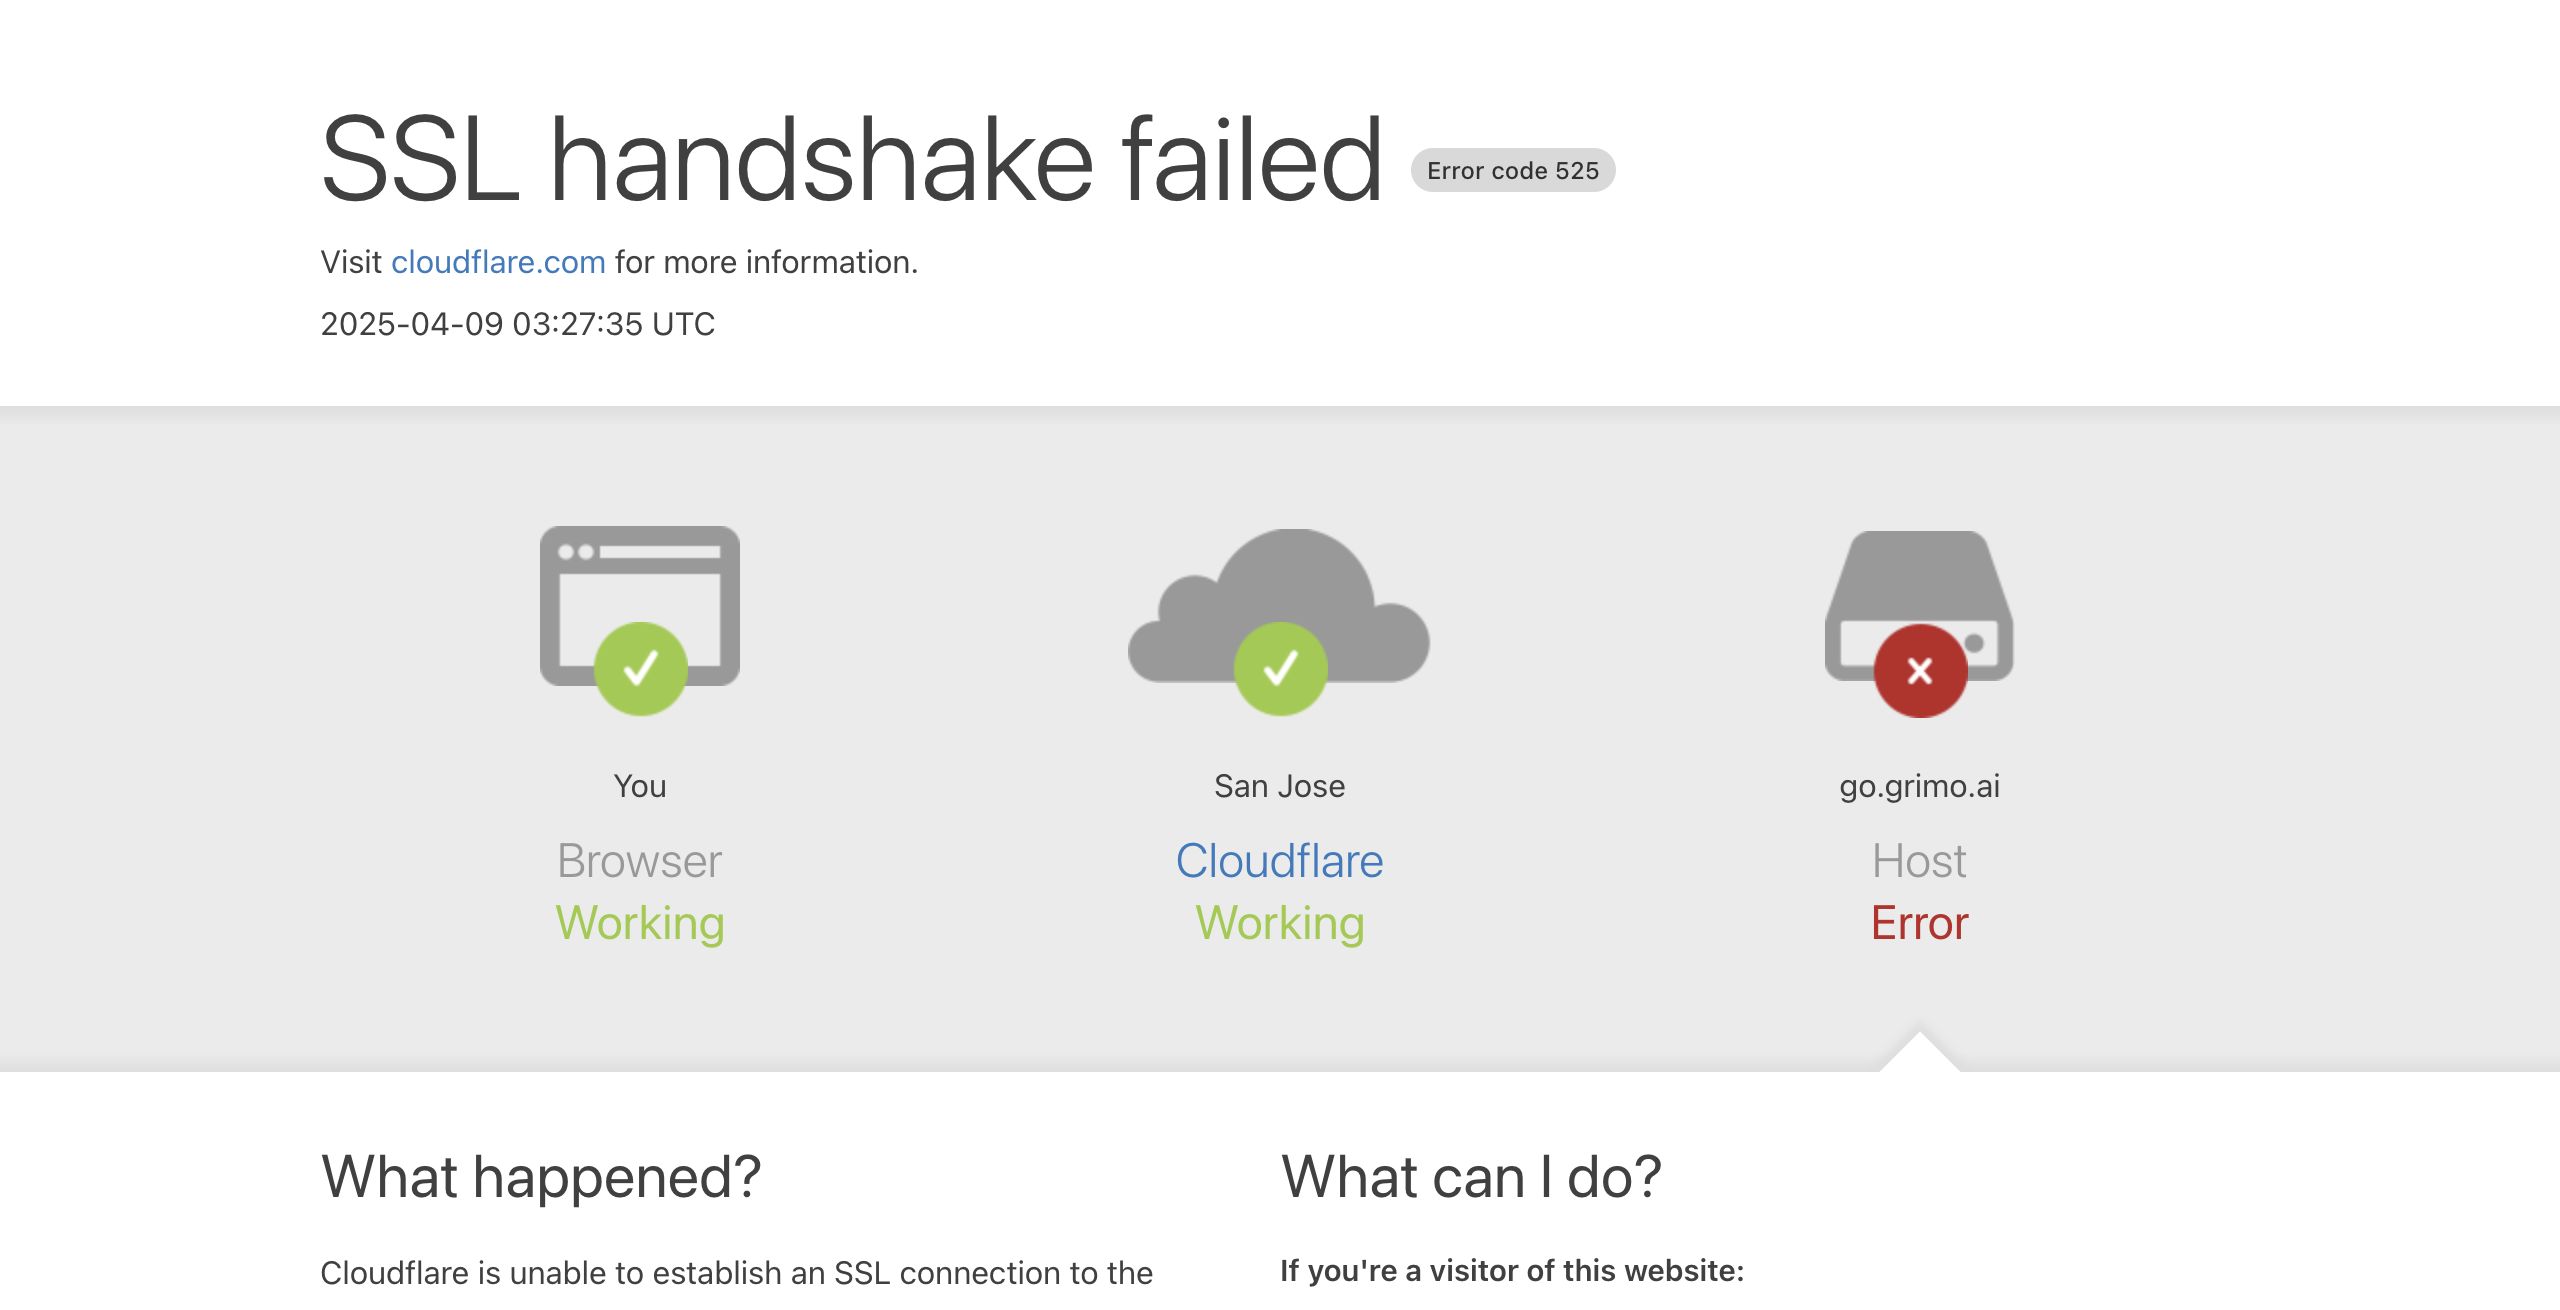
Task: Click the Error code 525 badge
Action: tap(1512, 171)
